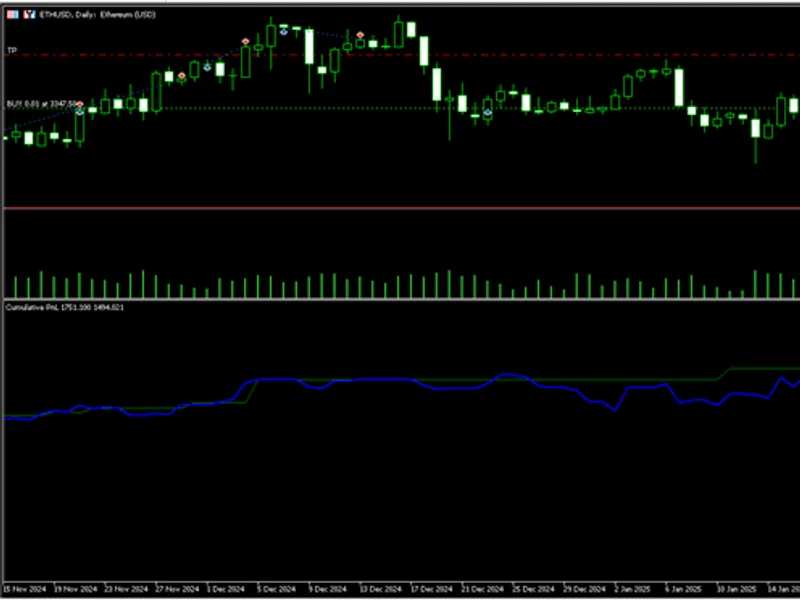This screenshot has height=600, width=800.
Task: Click the 19 Nov 2024 date label
Action: 76,589
